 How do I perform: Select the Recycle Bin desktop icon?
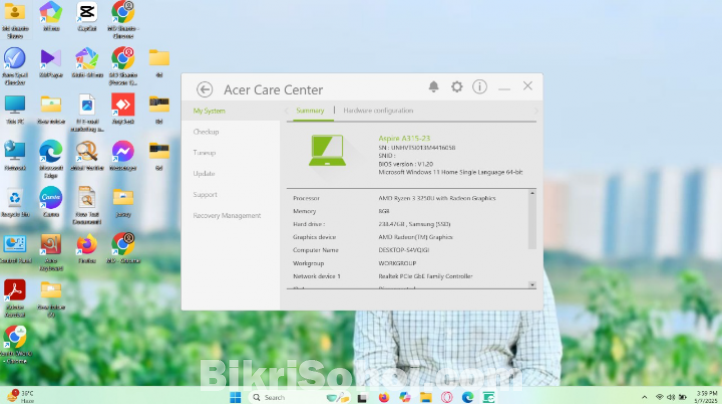(x=15, y=202)
